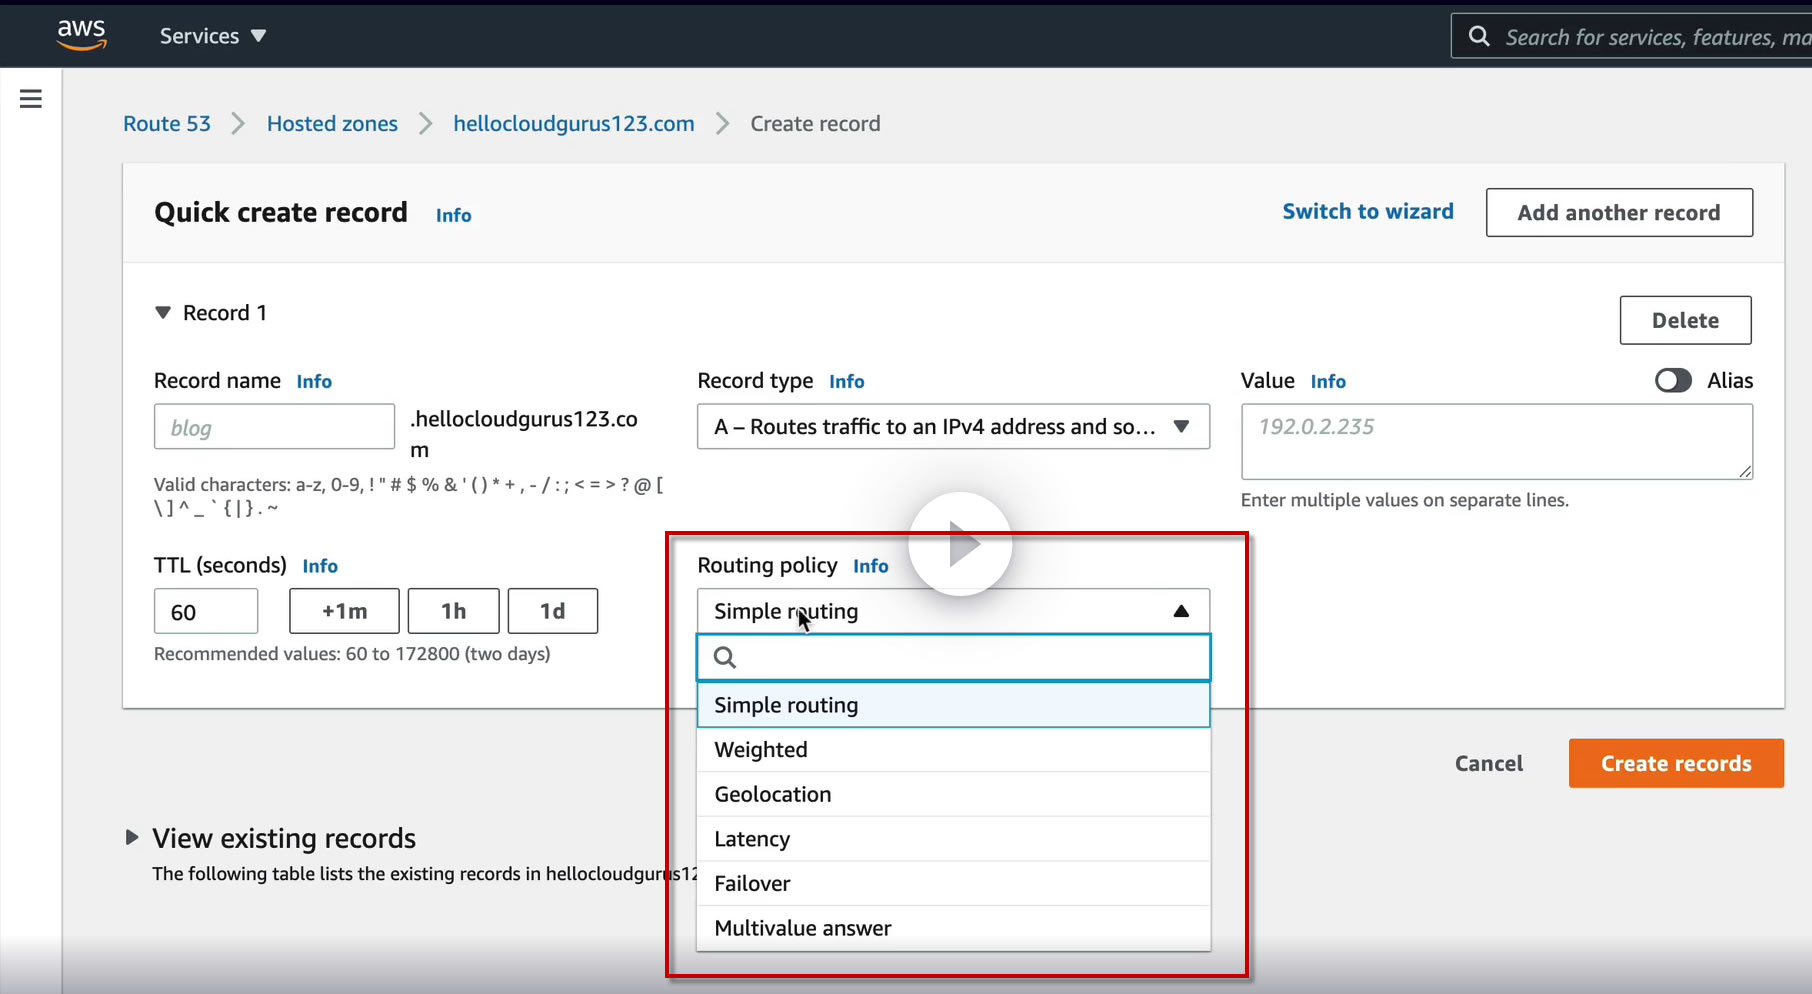1812x994 pixels.
Task: Close the Routing policy dropdown
Action: [953, 611]
